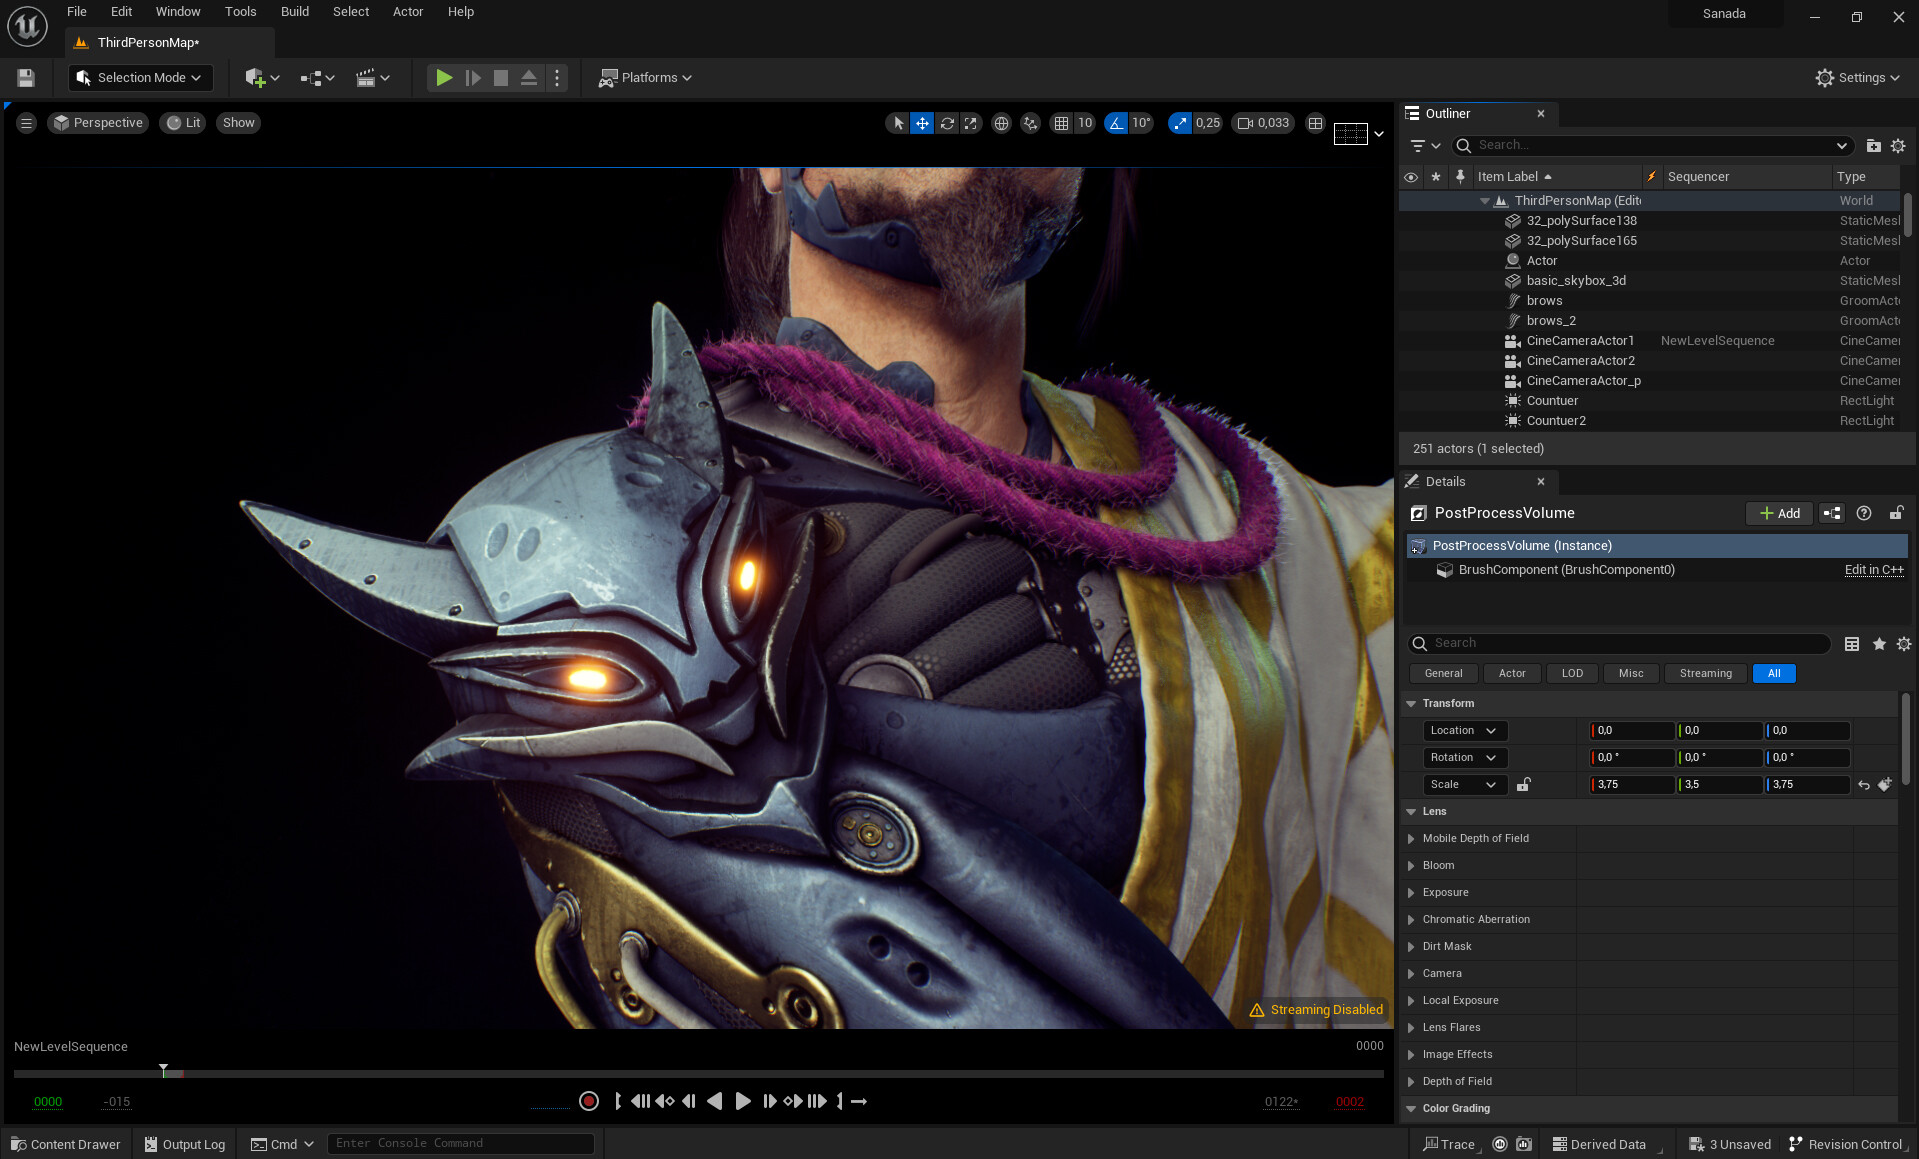Image resolution: width=1919 pixels, height=1159 pixels.
Task: Reset Scale to default value arrow
Action: (x=1864, y=785)
